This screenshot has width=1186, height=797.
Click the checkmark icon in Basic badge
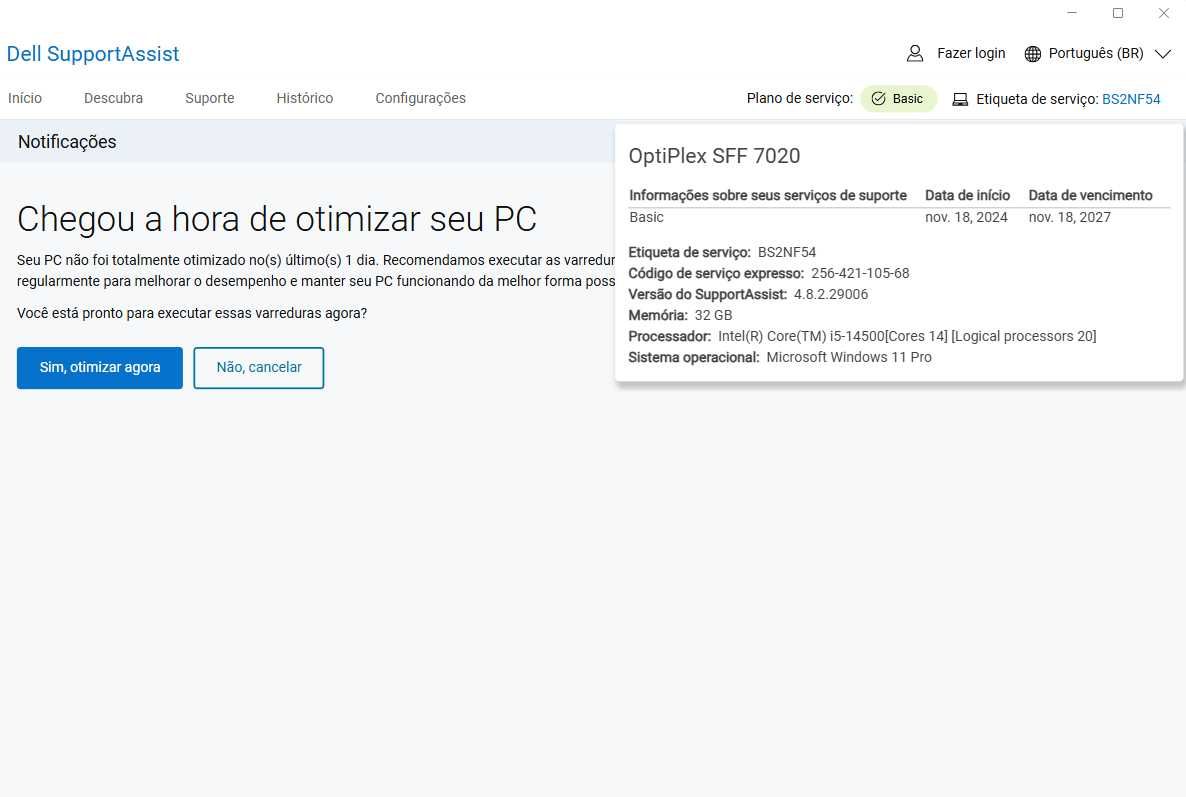pyautogui.click(x=878, y=98)
